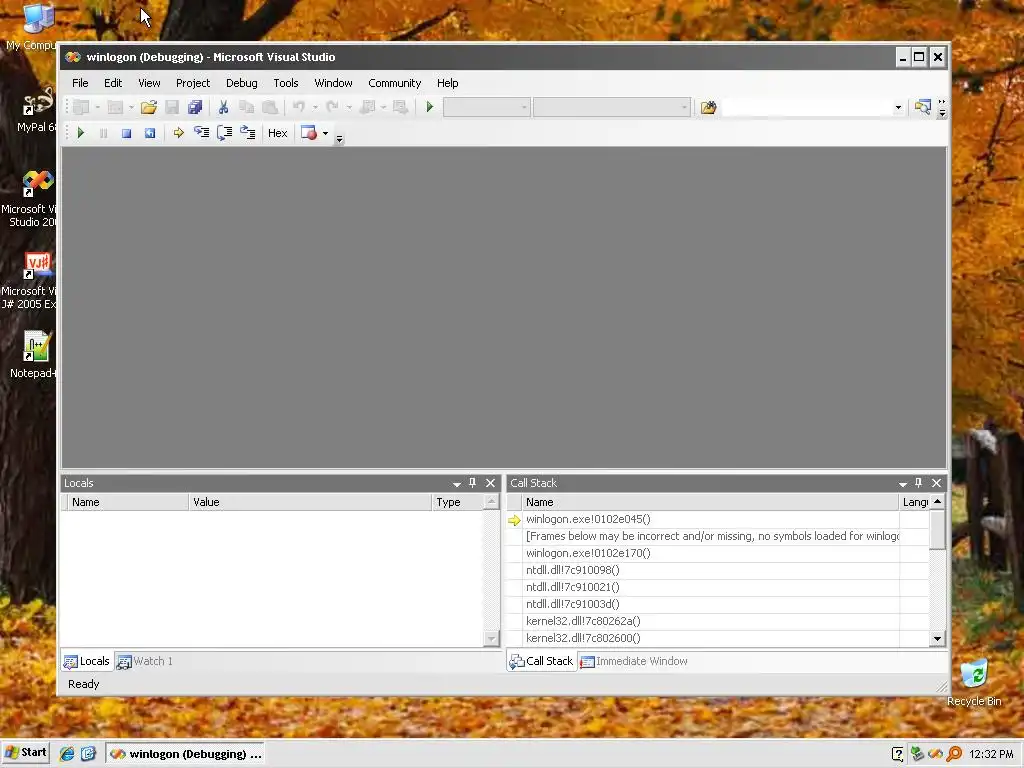Open the File menu
This screenshot has width=1024, height=768.
pyautogui.click(x=80, y=83)
